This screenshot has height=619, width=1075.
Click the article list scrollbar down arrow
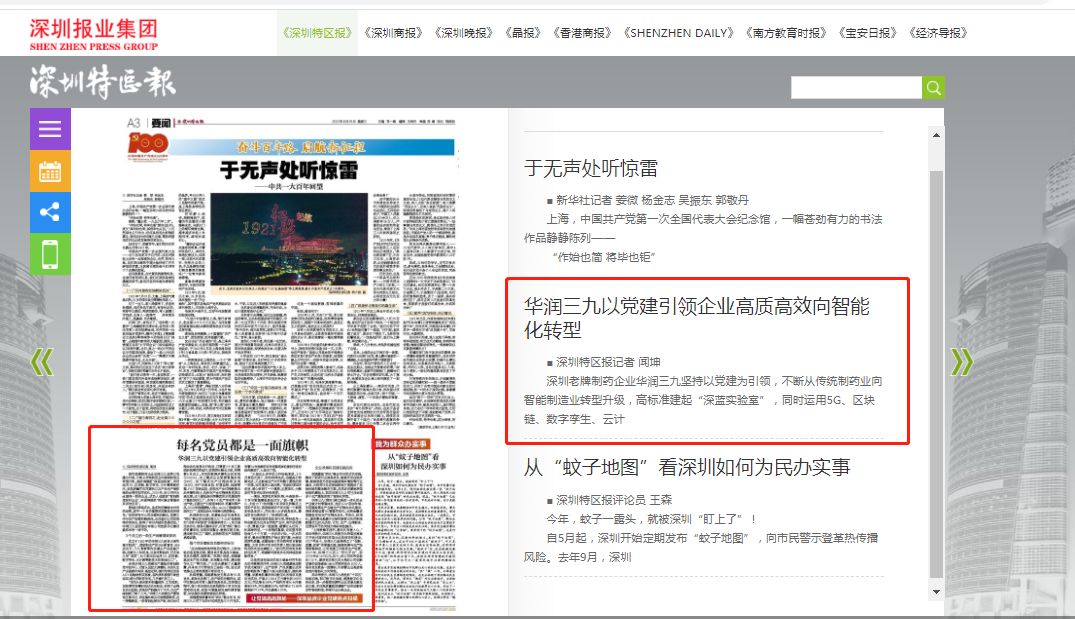coord(937,591)
